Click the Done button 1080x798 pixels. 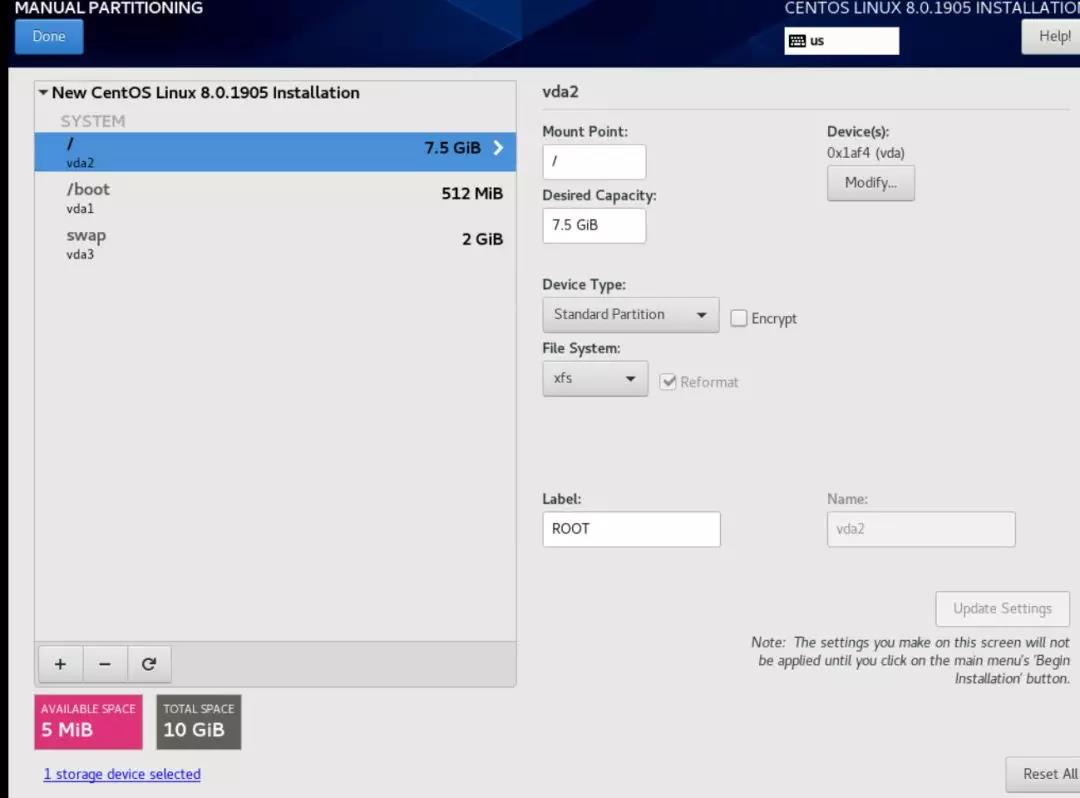49,36
